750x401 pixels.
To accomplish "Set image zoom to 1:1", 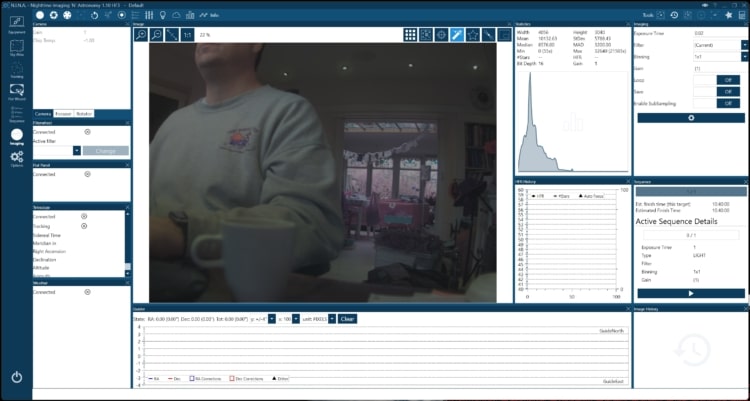I will click(x=188, y=34).
